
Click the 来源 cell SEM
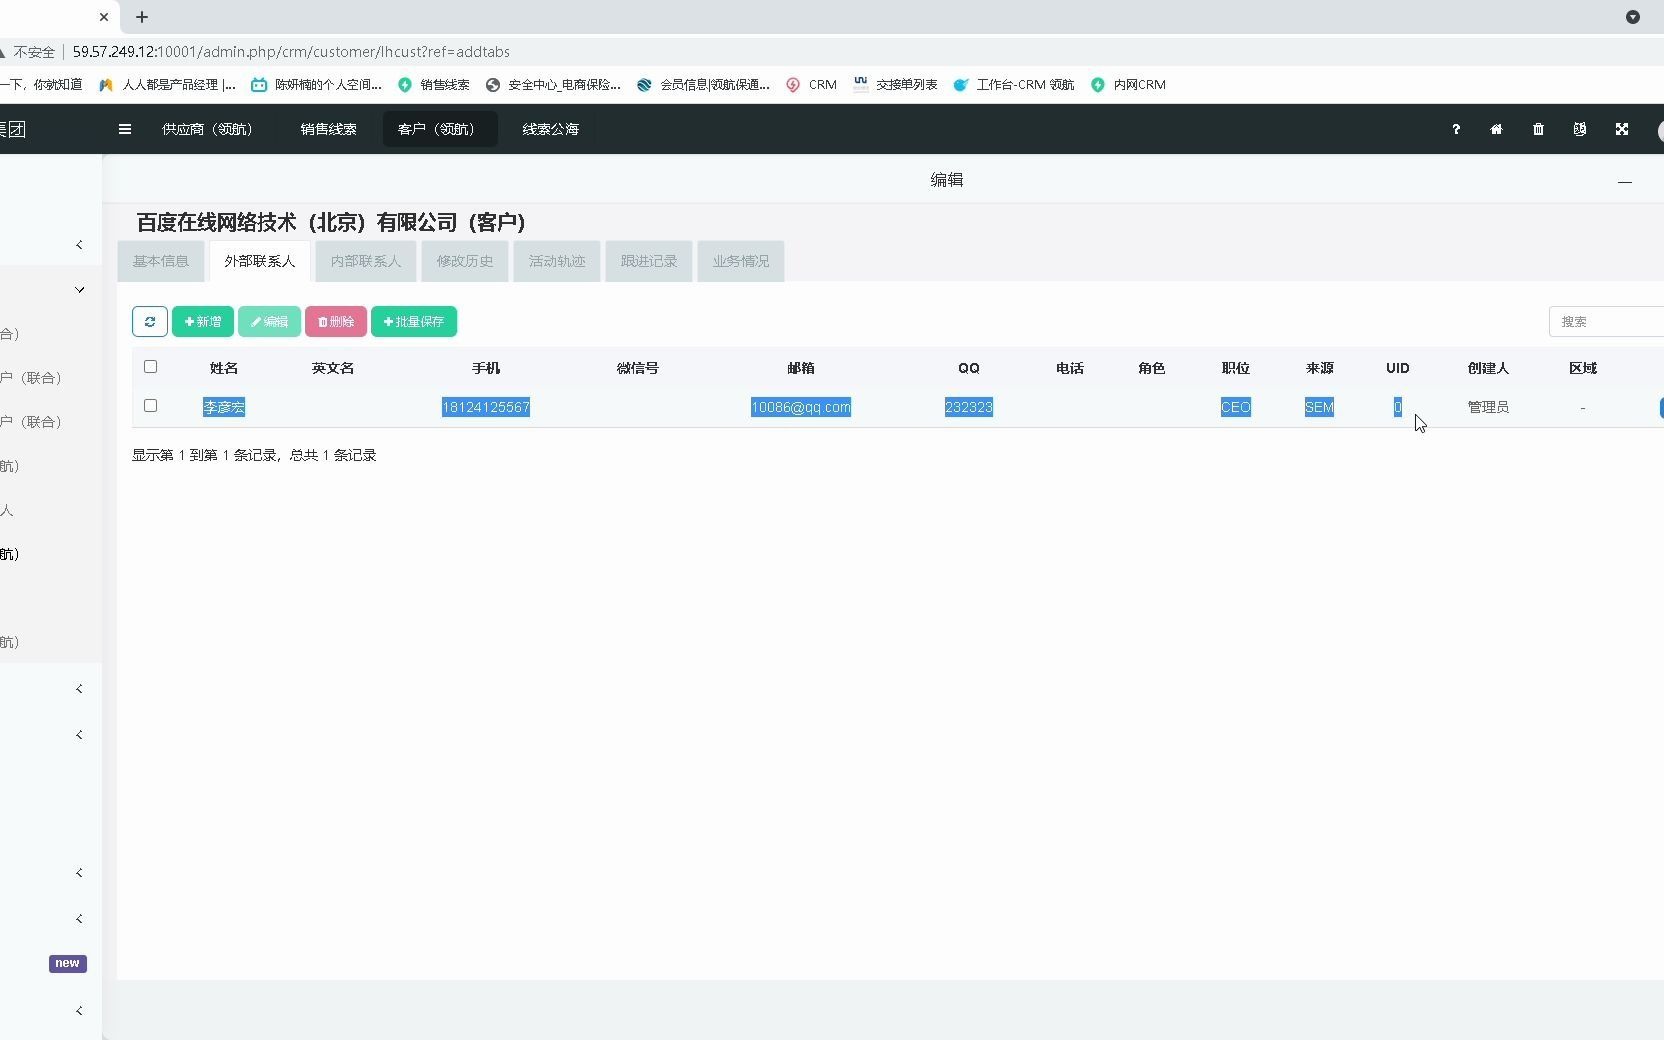coord(1320,407)
